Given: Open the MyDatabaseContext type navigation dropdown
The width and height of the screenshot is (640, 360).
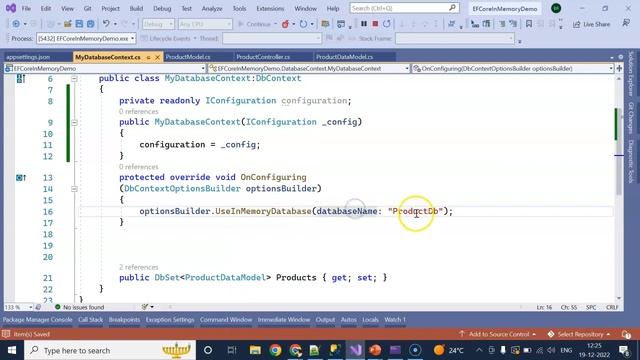Looking at the screenshot, I should click(x=309, y=69).
